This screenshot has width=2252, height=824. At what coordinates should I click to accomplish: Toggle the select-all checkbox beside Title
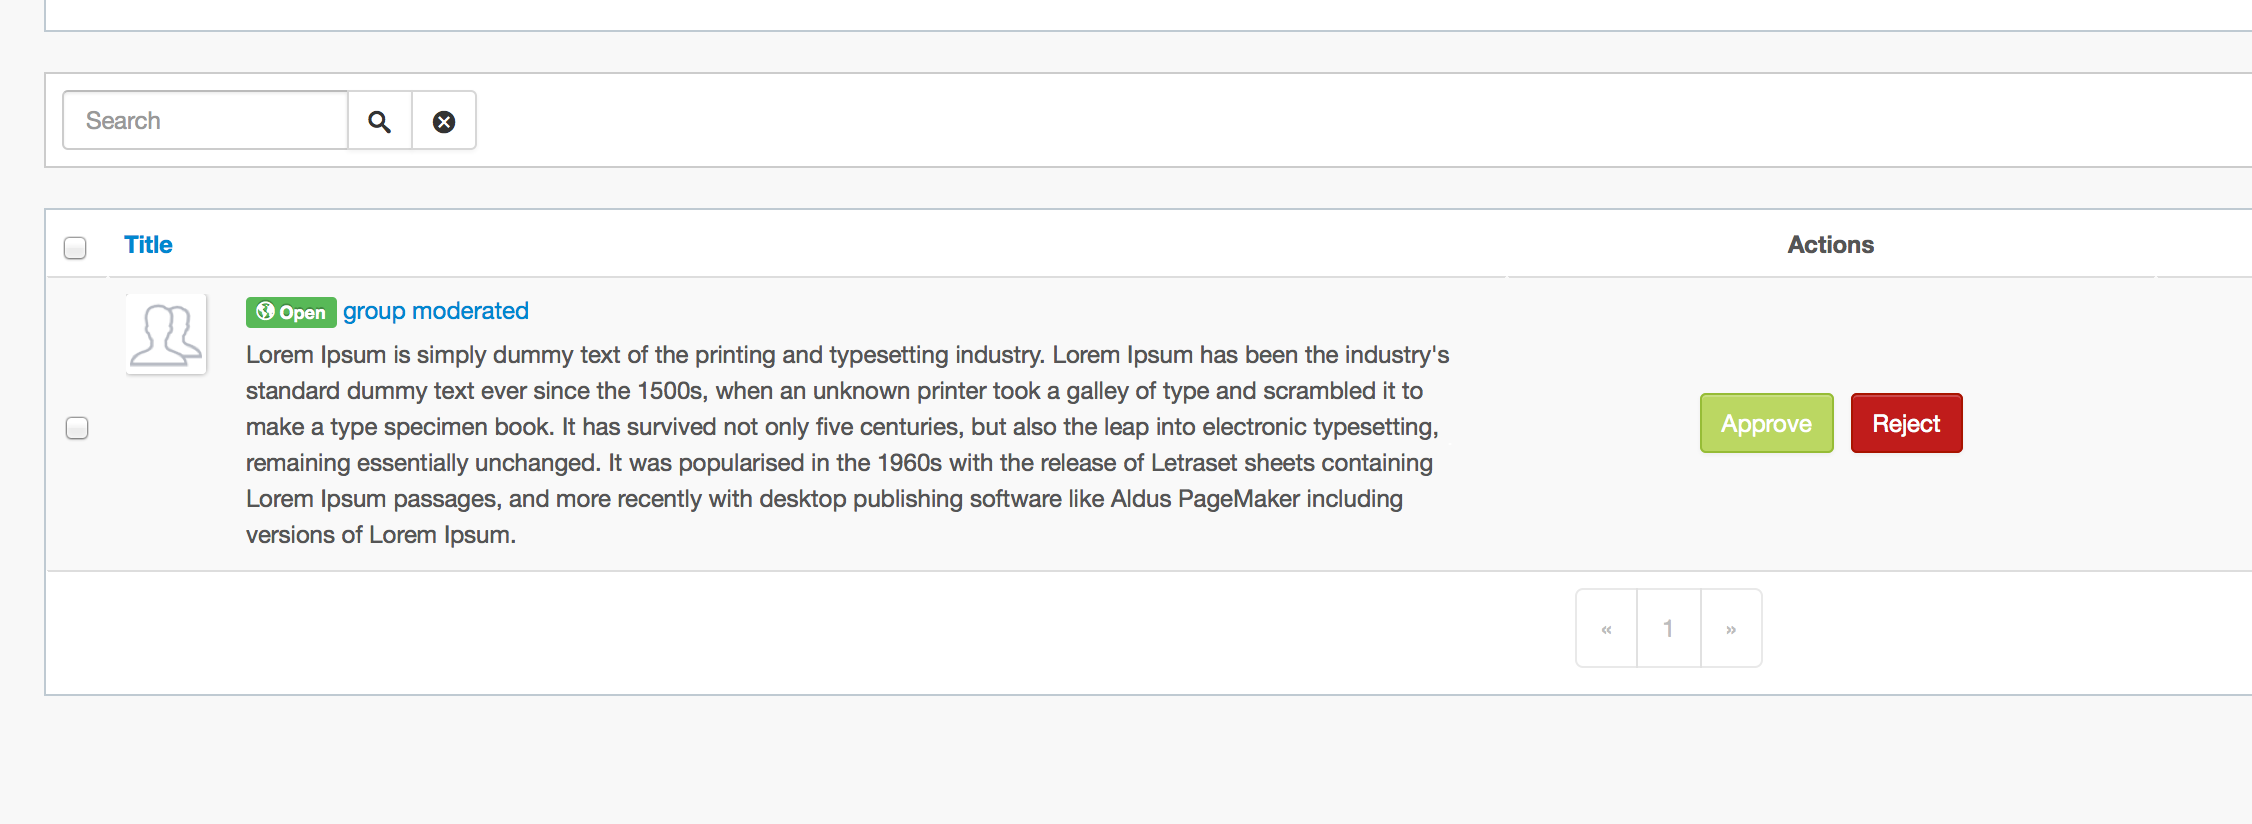click(x=75, y=247)
